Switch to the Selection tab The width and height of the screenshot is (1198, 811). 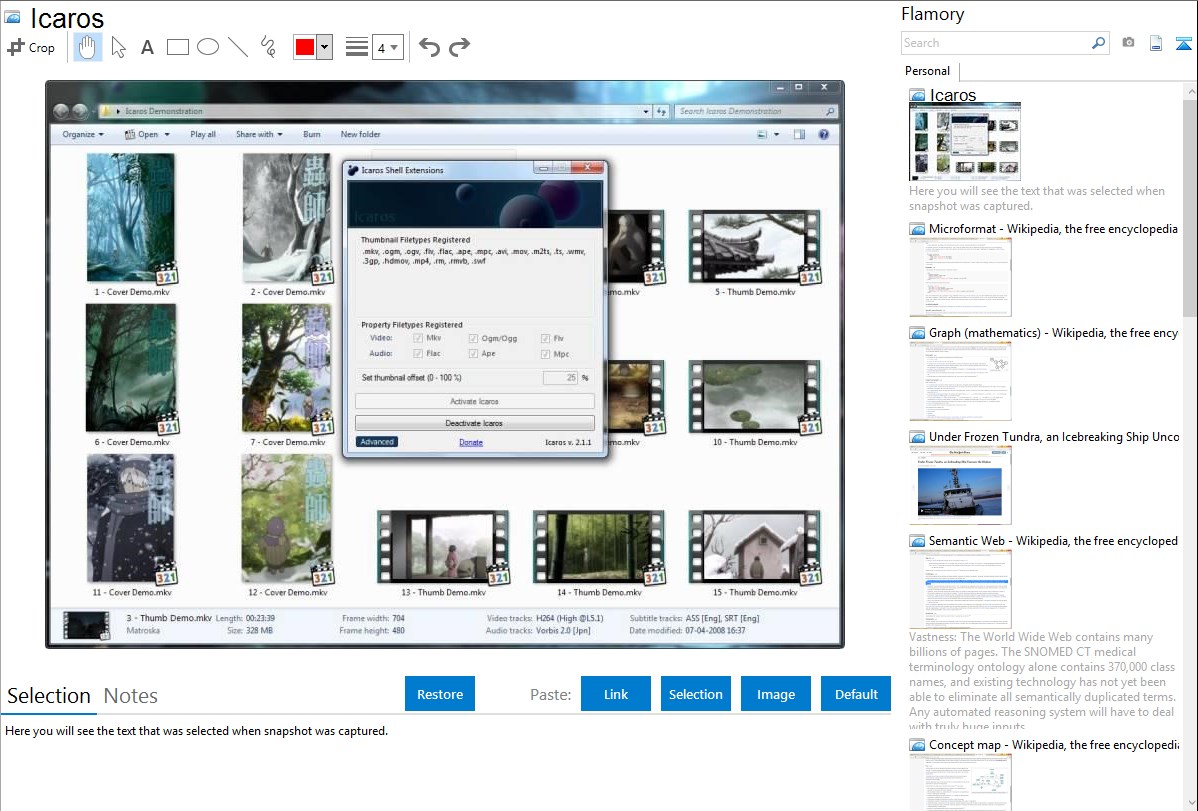pos(49,696)
